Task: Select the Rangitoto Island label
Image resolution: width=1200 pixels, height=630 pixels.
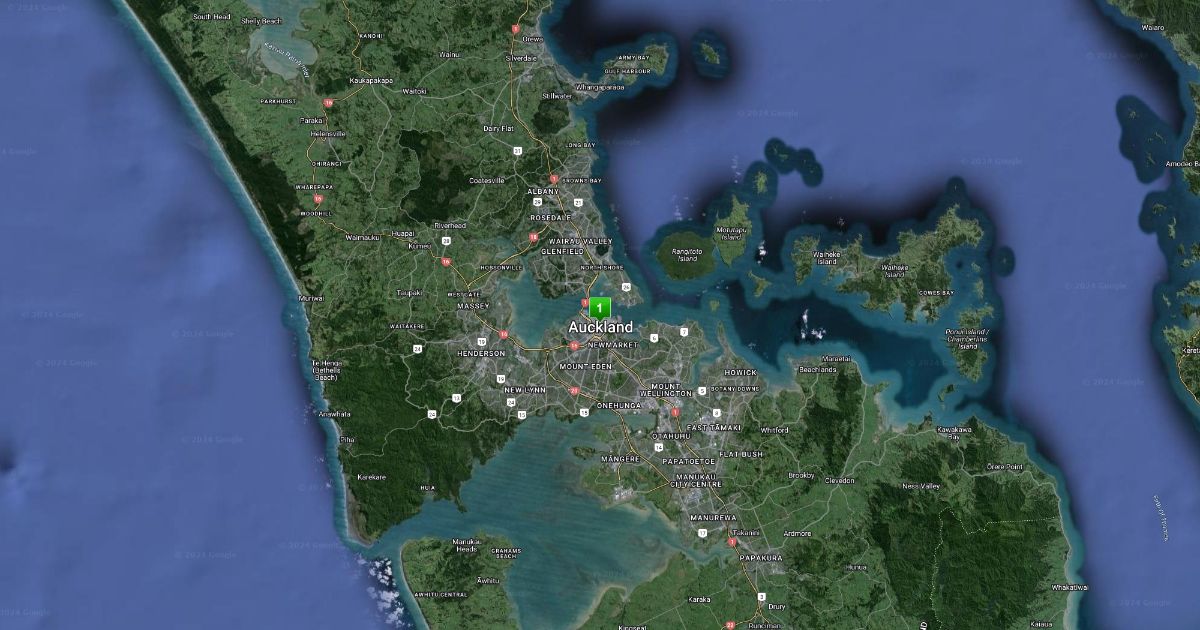Action: [x=686, y=255]
